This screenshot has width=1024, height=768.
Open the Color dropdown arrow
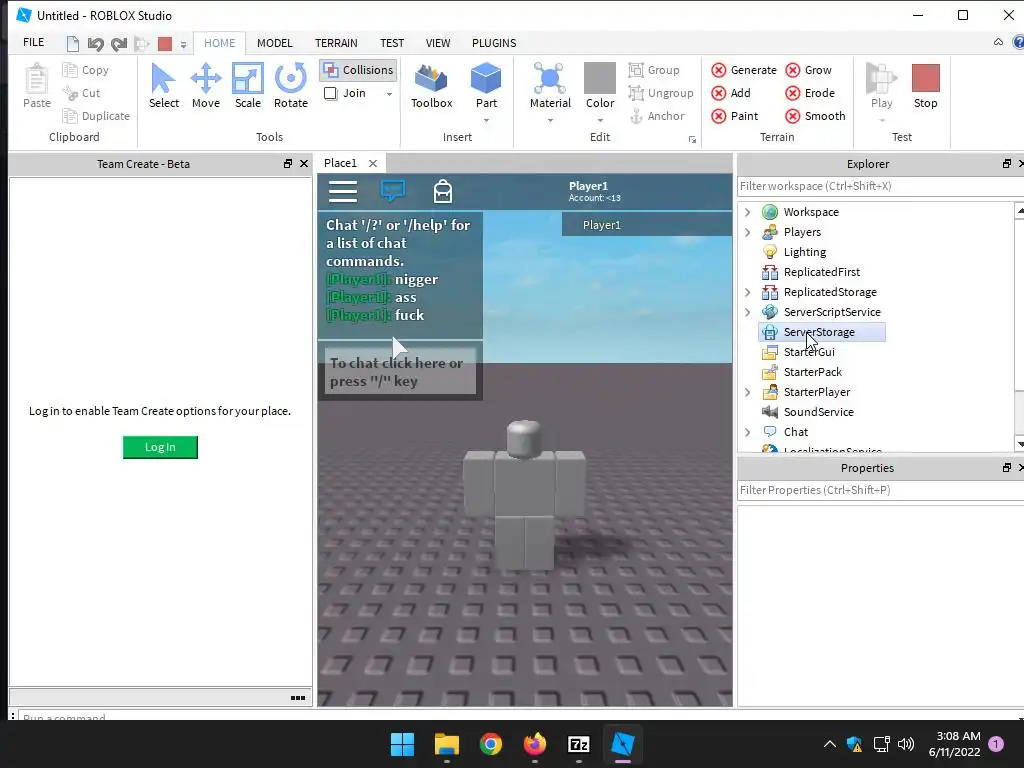(600, 120)
